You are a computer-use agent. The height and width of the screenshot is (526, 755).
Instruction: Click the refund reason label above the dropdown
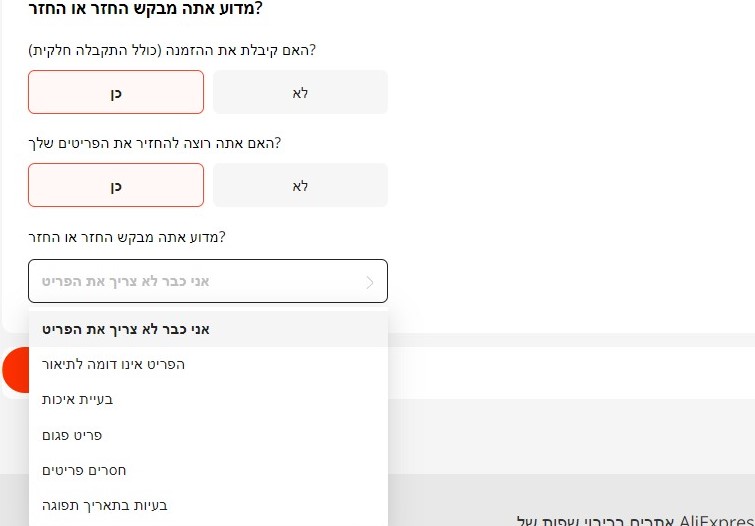coord(127,237)
